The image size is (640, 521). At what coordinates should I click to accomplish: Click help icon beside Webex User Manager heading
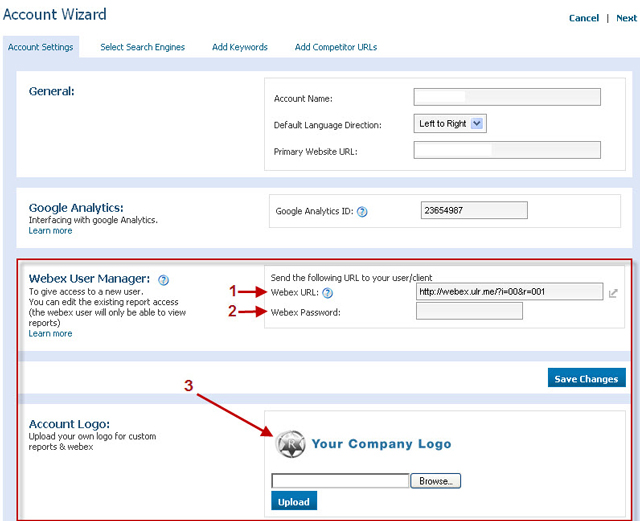coord(163,280)
